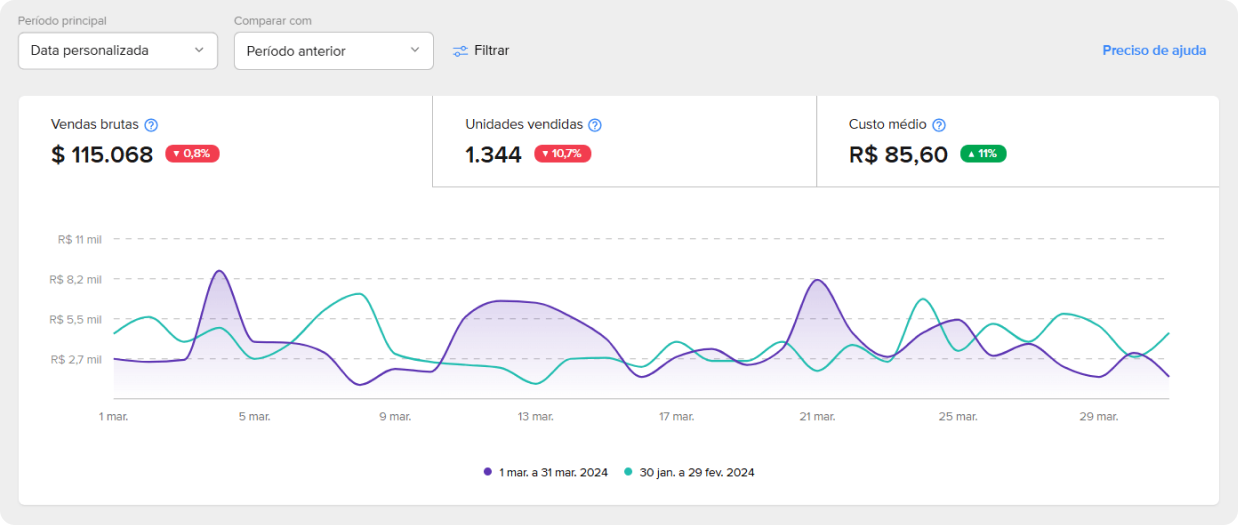Click the help icon beside Unidades vendidas
1238x525 pixels.
(x=595, y=125)
